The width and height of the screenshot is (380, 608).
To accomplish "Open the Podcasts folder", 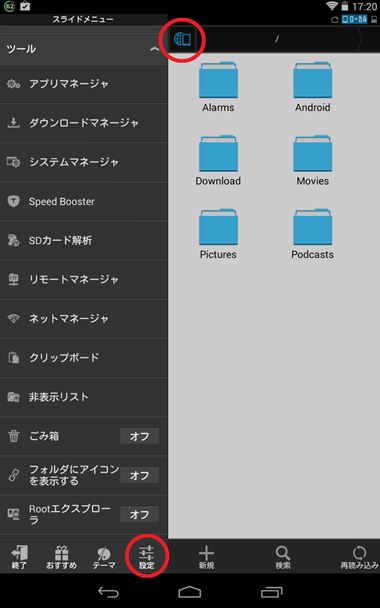I will click(x=313, y=234).
